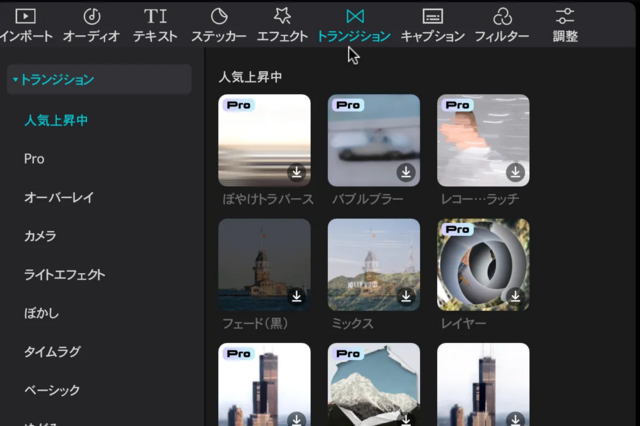The height and width of the screenshot is (426, 640).
Task: Download the ミックス transition
Action: pos(406,296)
